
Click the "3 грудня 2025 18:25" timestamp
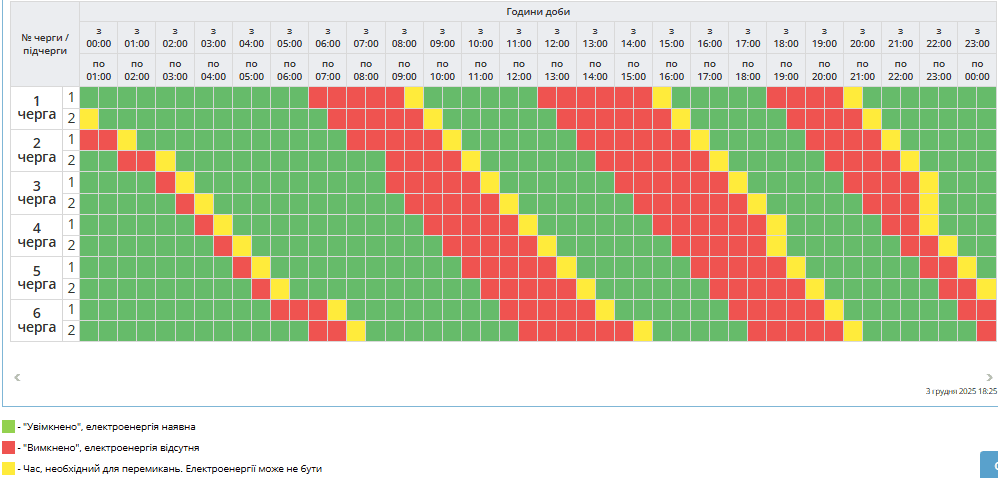[x=961, y=391]
